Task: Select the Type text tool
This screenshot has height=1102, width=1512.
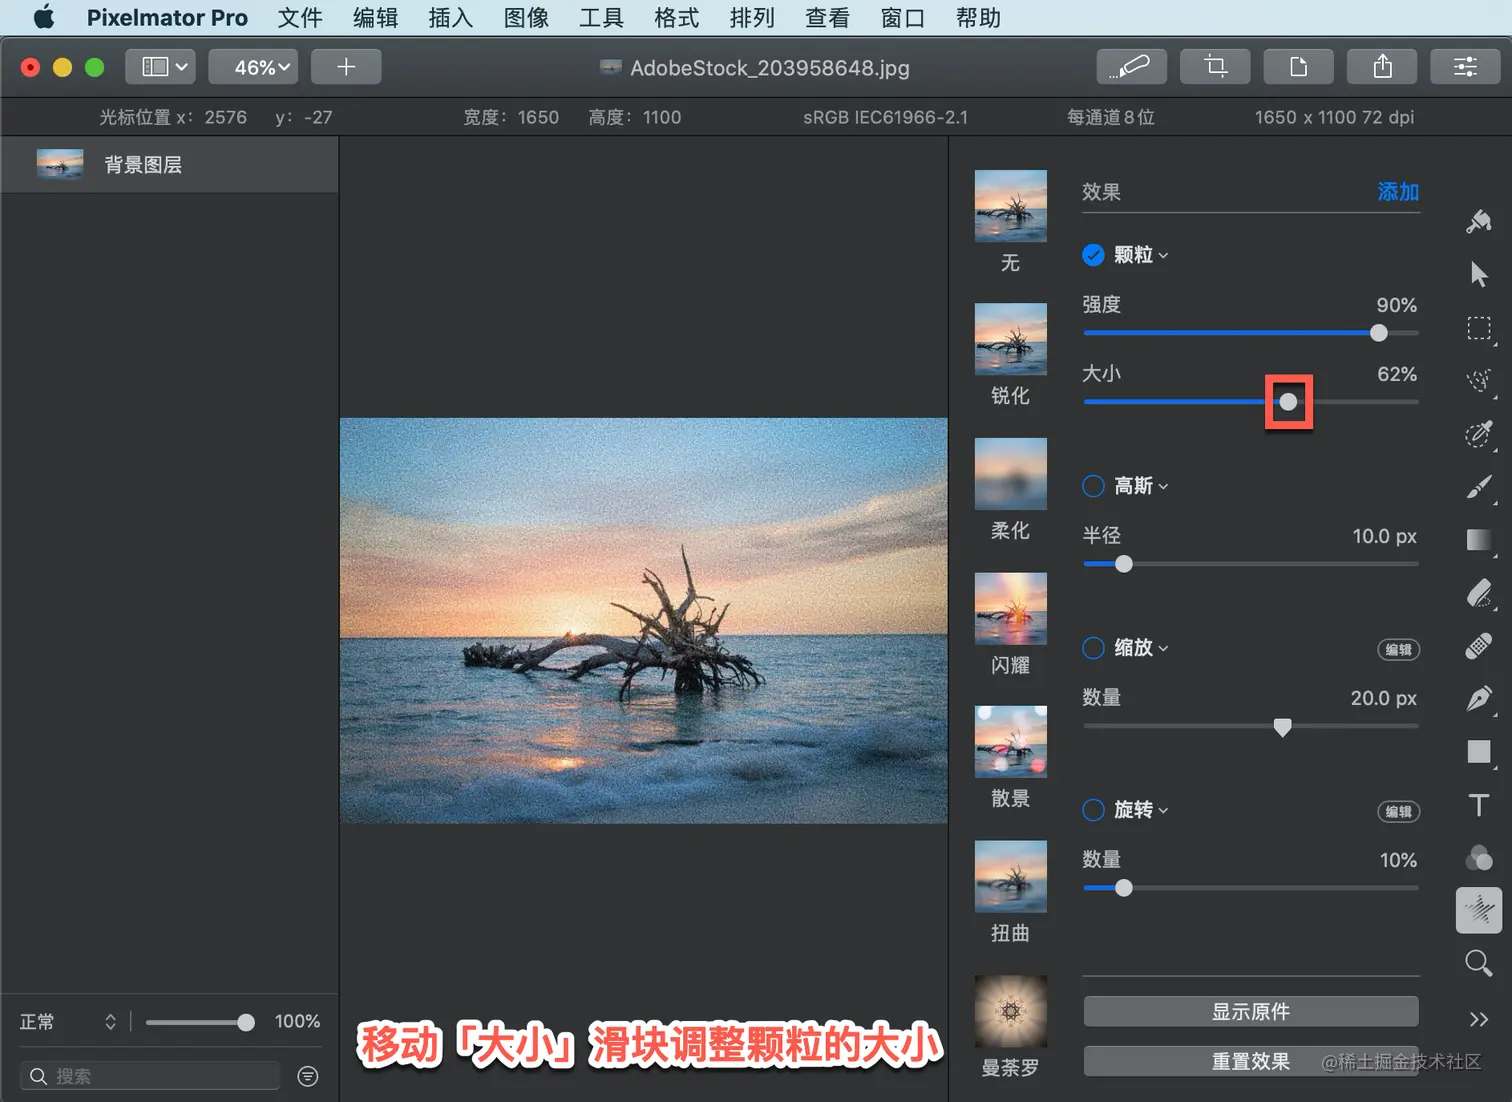Action: click(x=1479, y=805)
